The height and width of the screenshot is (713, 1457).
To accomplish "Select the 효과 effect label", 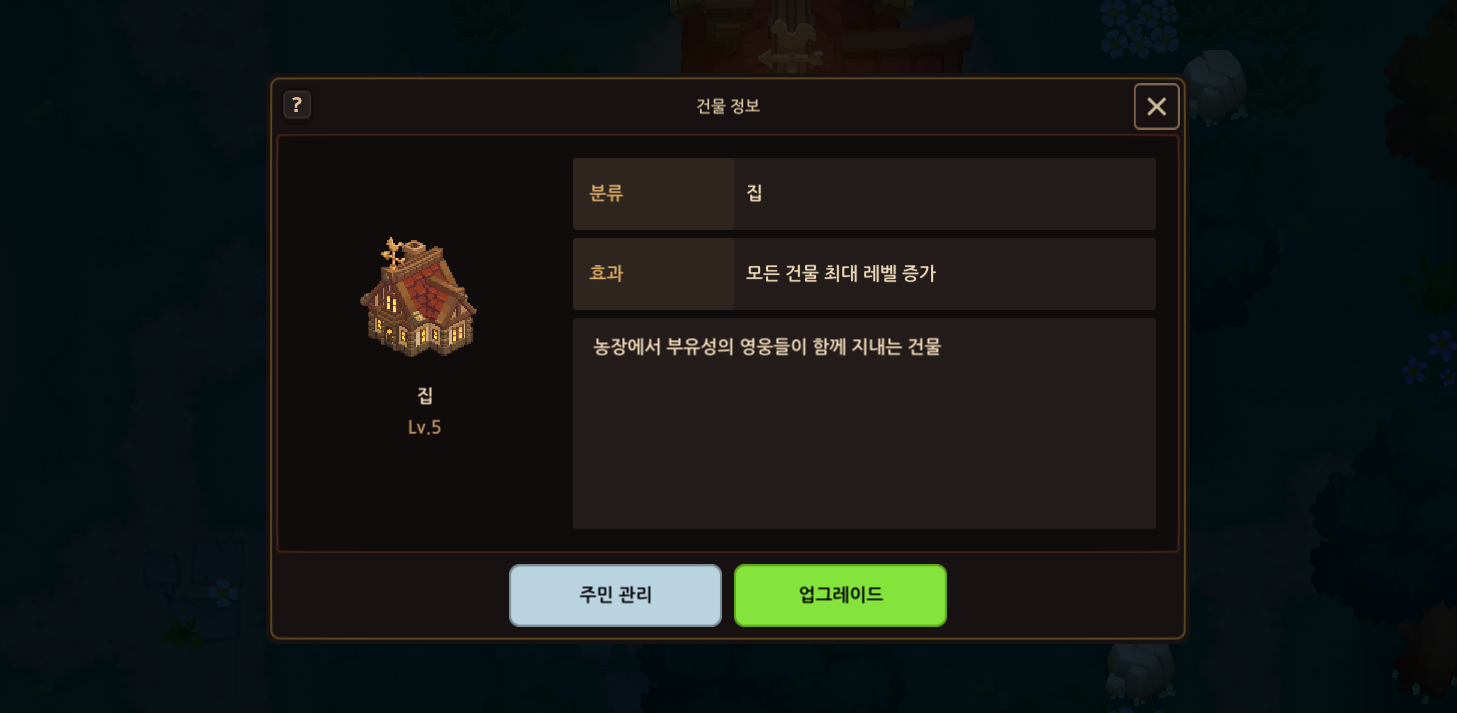I will (606, 273).
